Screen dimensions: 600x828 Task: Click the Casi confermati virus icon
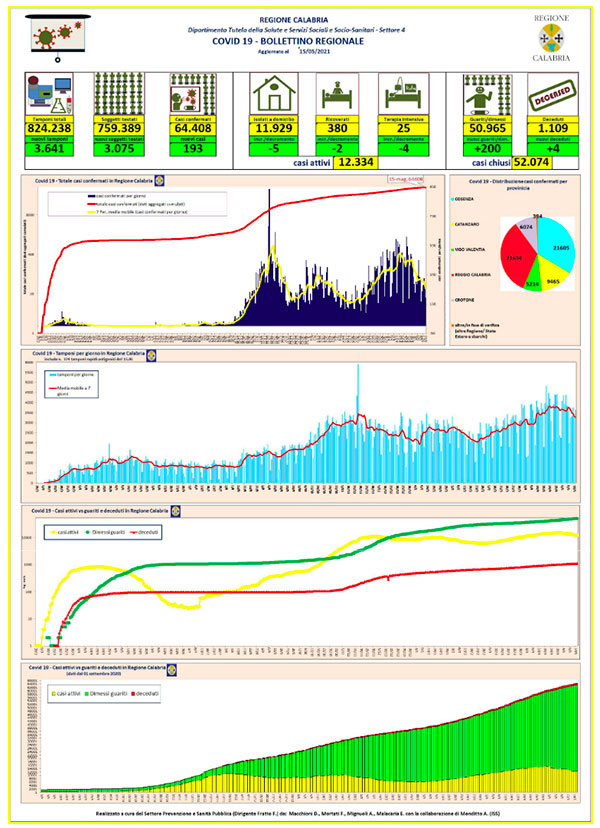(193, 94)
